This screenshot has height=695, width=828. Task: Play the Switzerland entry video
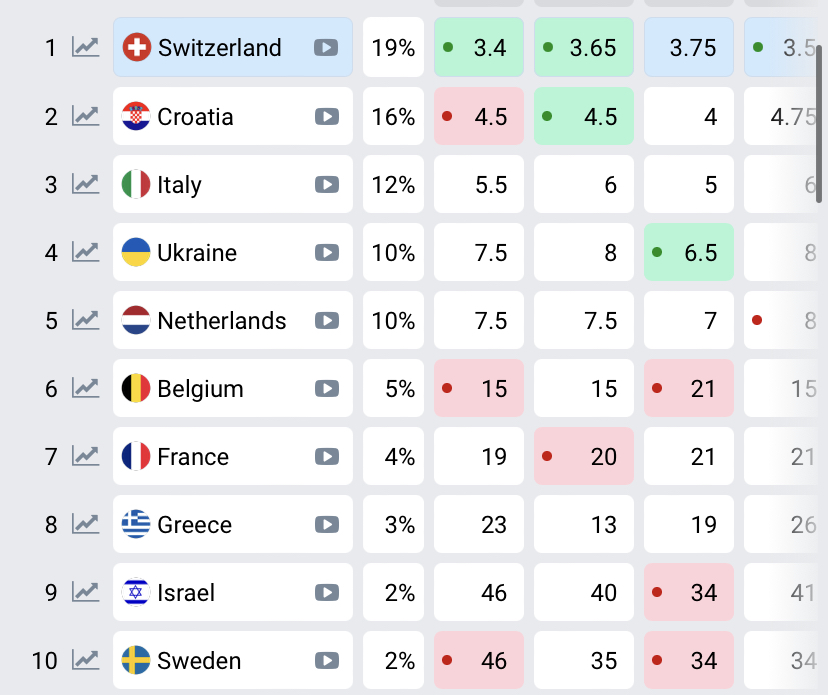[x=326, y=47]
